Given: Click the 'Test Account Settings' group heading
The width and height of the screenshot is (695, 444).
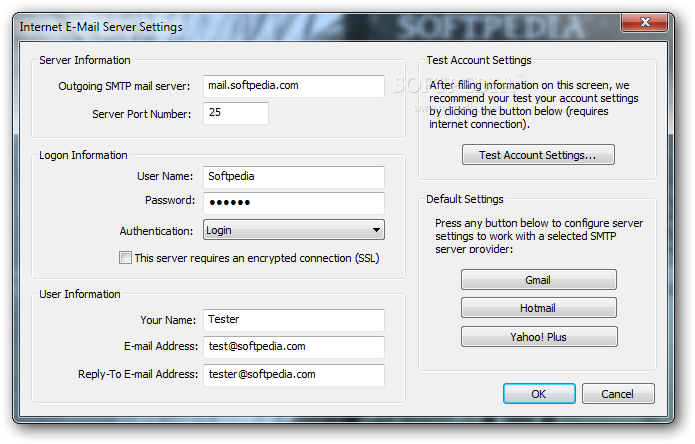Looking at the screenshot, I should coord(479,60).
